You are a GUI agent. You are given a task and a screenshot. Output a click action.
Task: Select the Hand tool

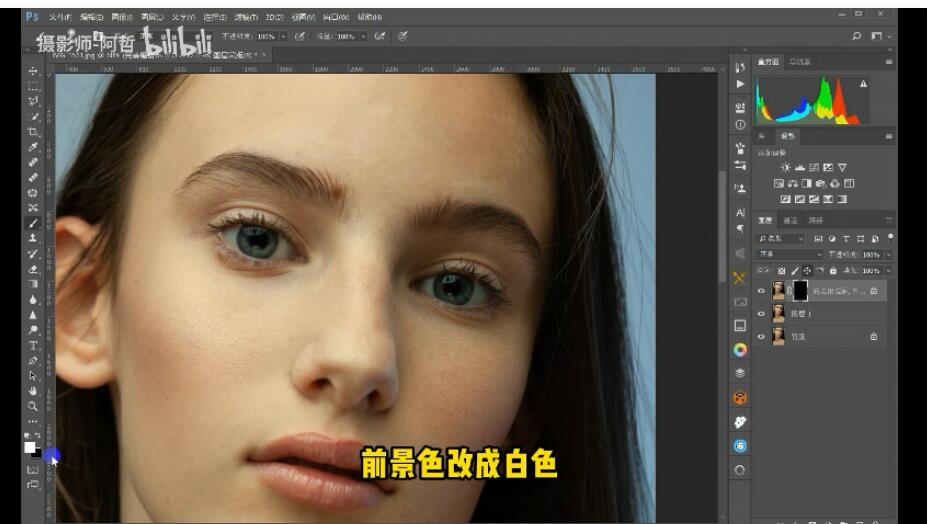coord(33,391)
